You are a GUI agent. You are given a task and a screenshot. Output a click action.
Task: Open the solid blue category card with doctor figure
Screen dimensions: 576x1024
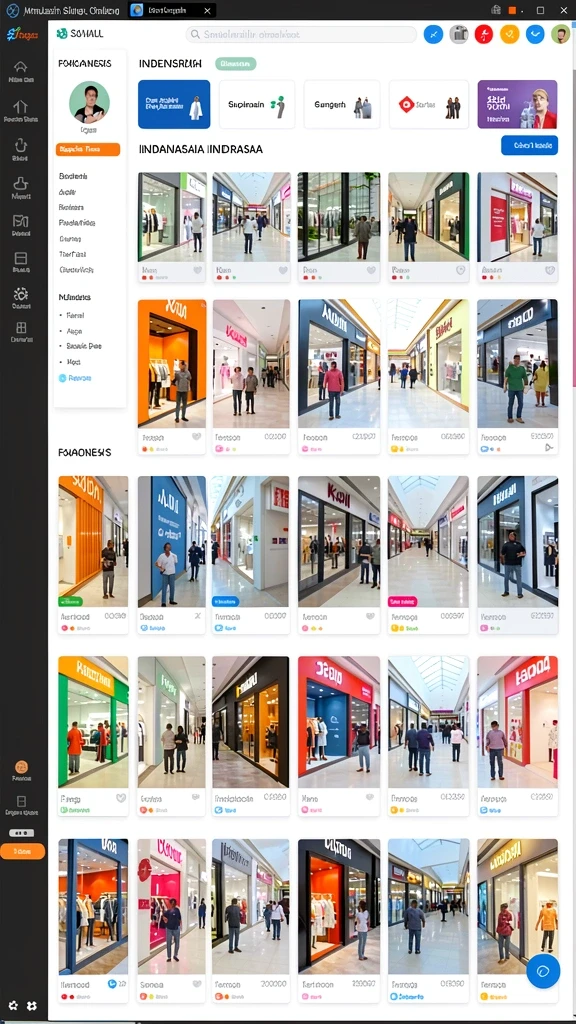coord(174,104)
